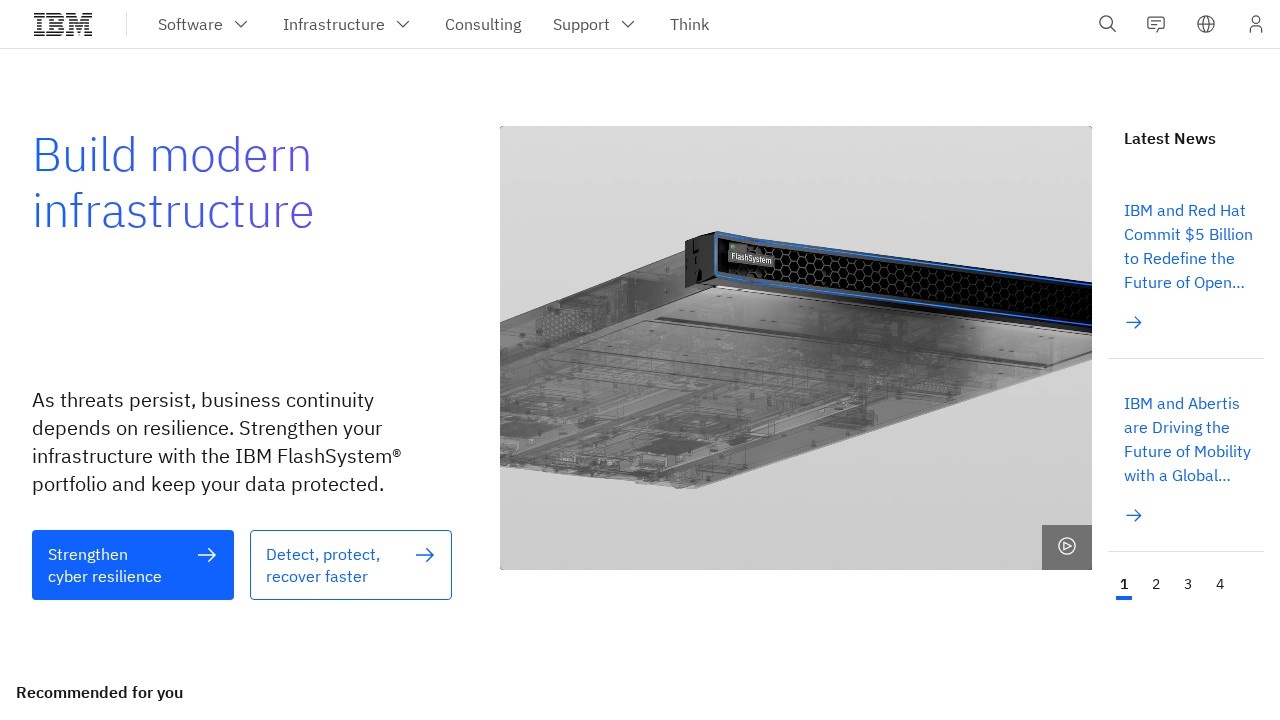Open the user profile icon

pyautogui.click(x=1256, y=24)
